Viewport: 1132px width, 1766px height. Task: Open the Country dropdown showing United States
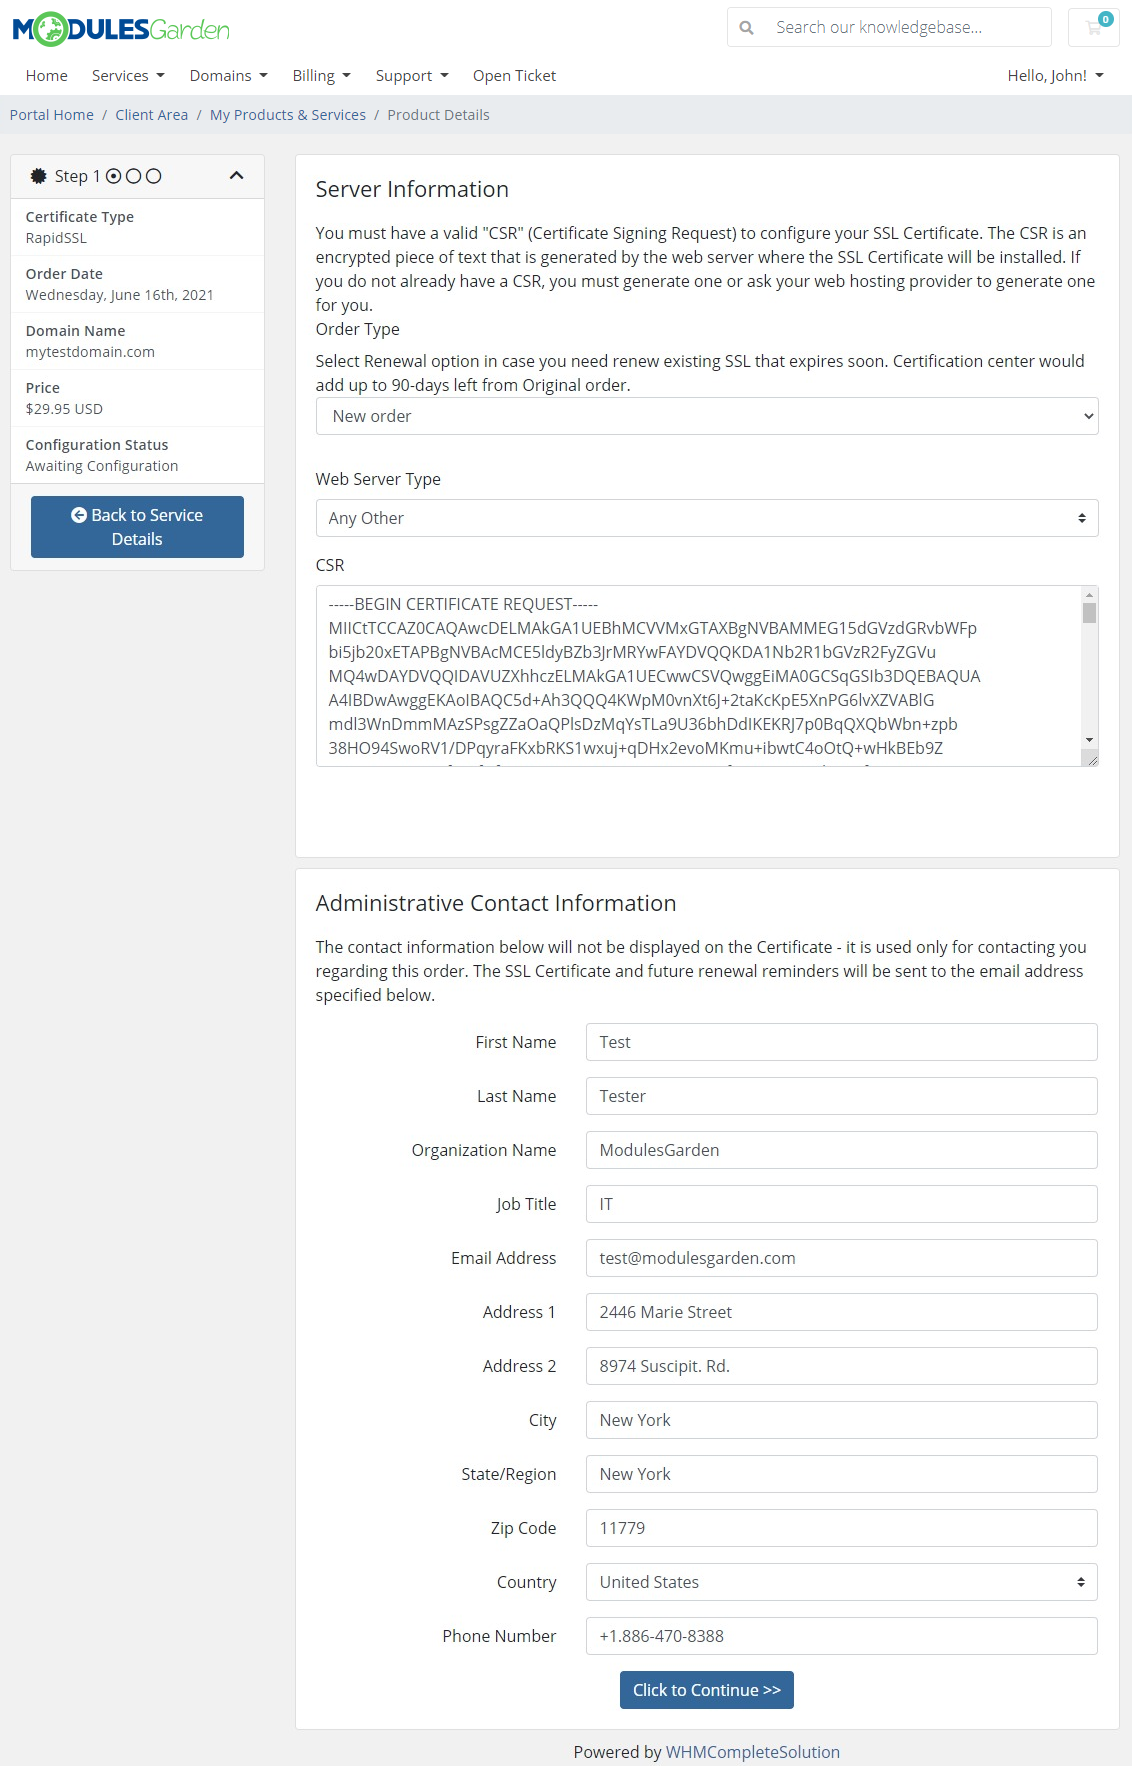pos(840,1582)
